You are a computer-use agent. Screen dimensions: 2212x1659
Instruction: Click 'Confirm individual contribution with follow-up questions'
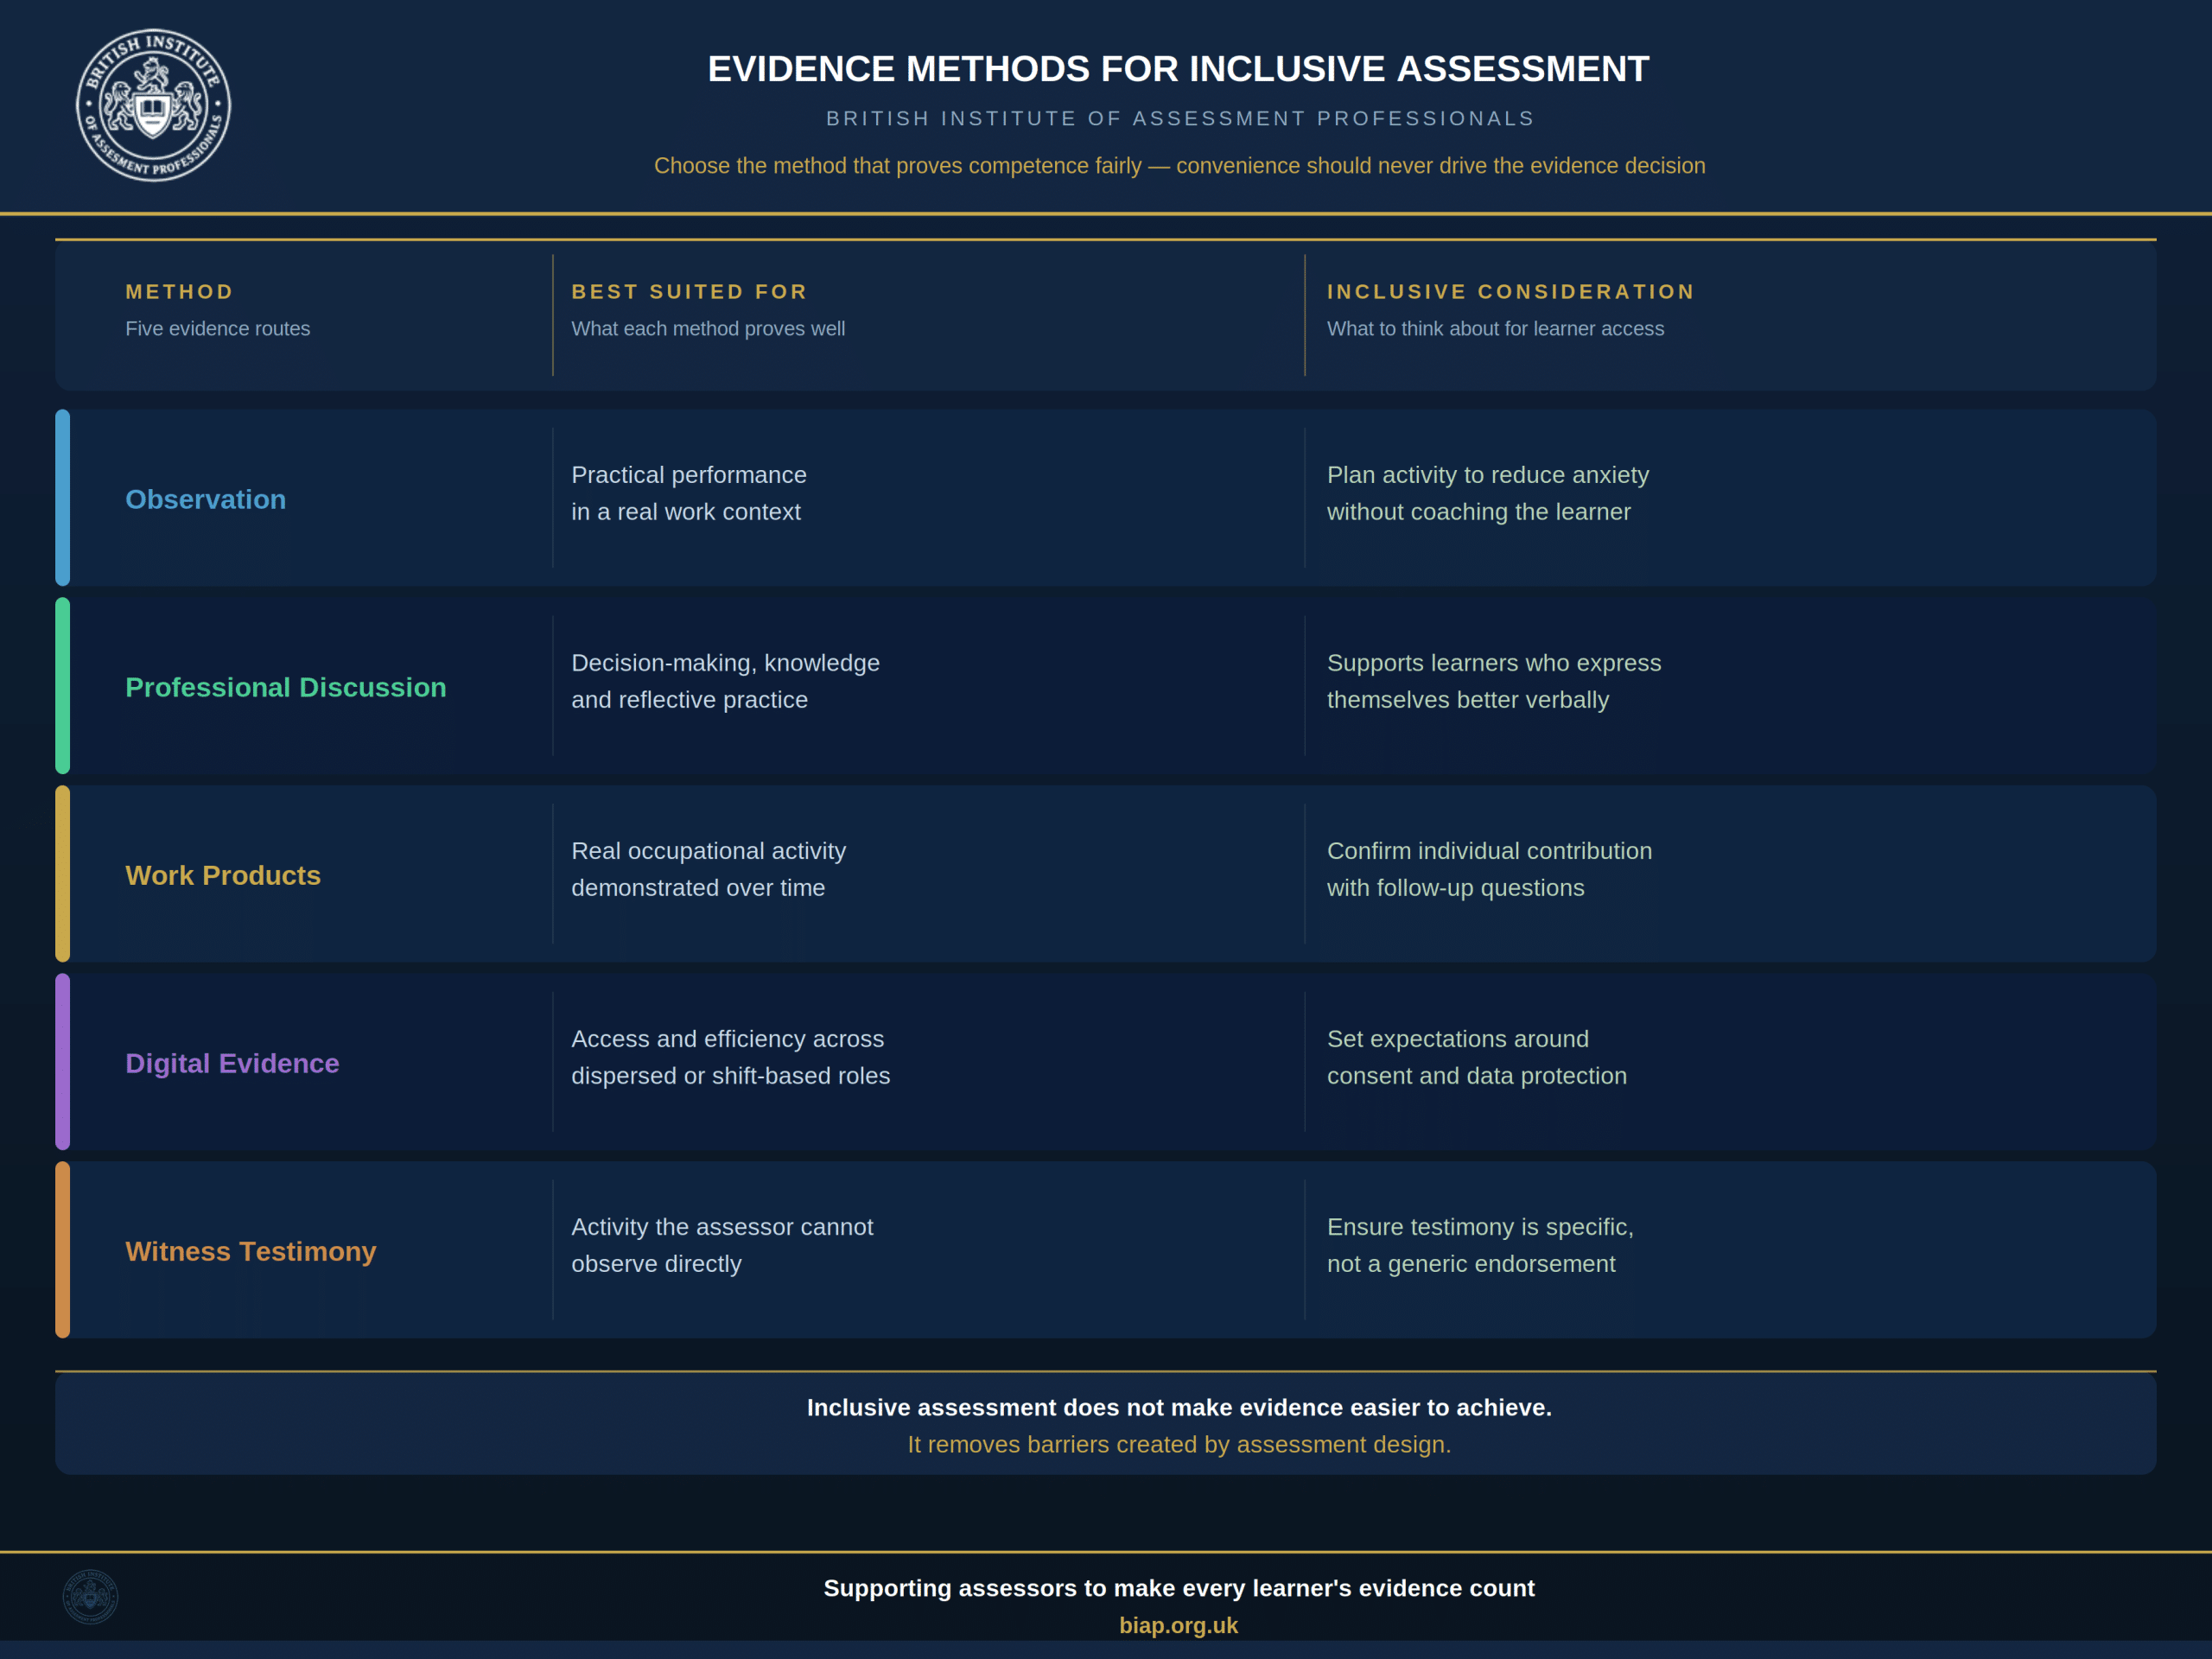pos(1489,869)
